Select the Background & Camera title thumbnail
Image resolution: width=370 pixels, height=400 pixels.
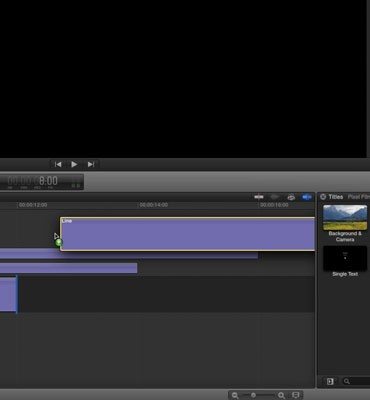[345, 217]
